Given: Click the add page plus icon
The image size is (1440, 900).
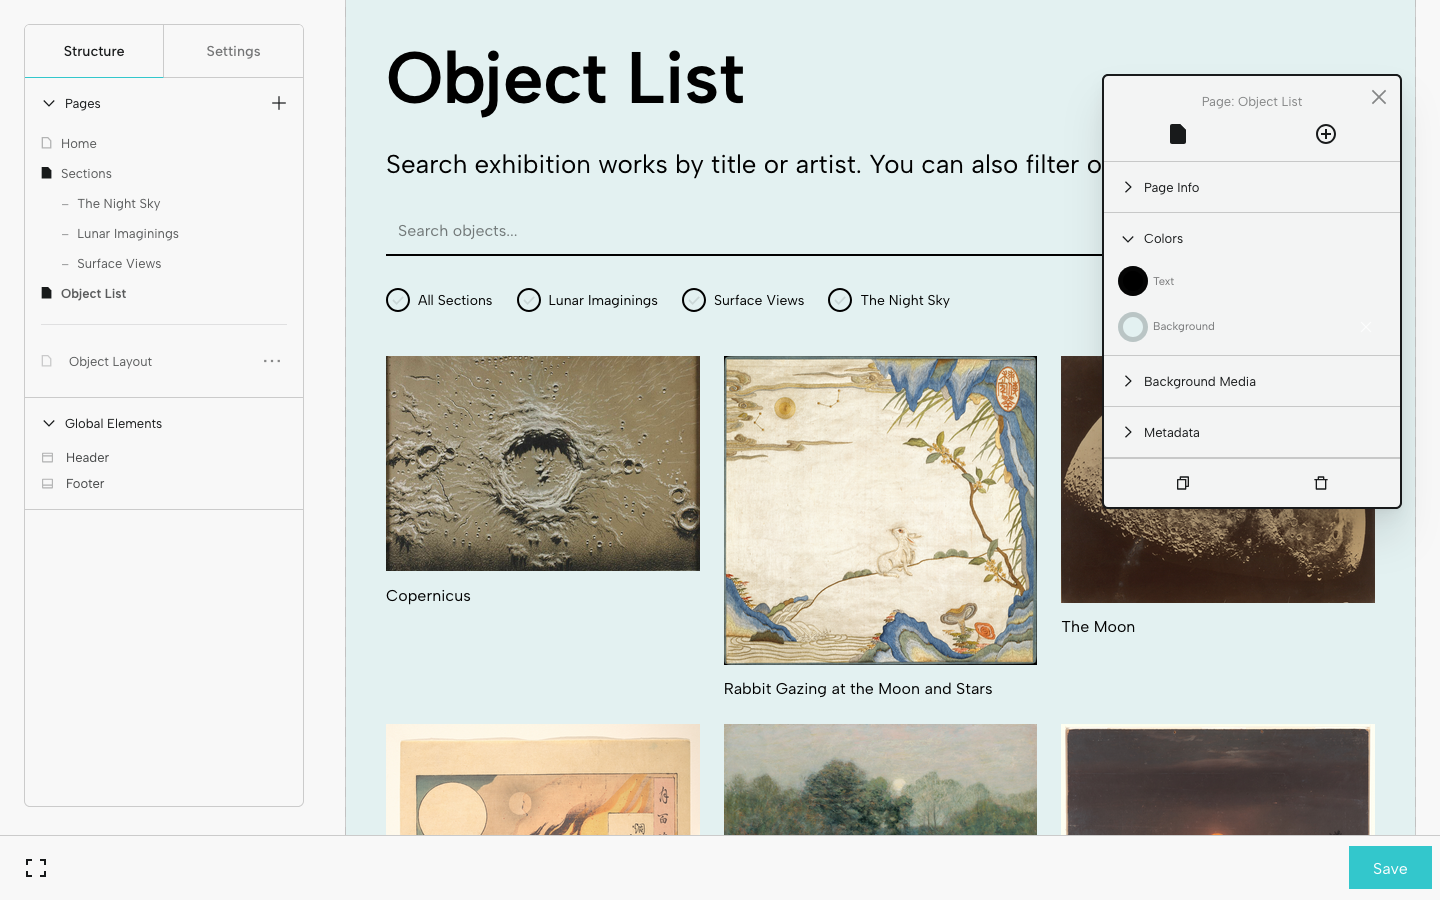Looking at the screenshot, I should [279, 103].
